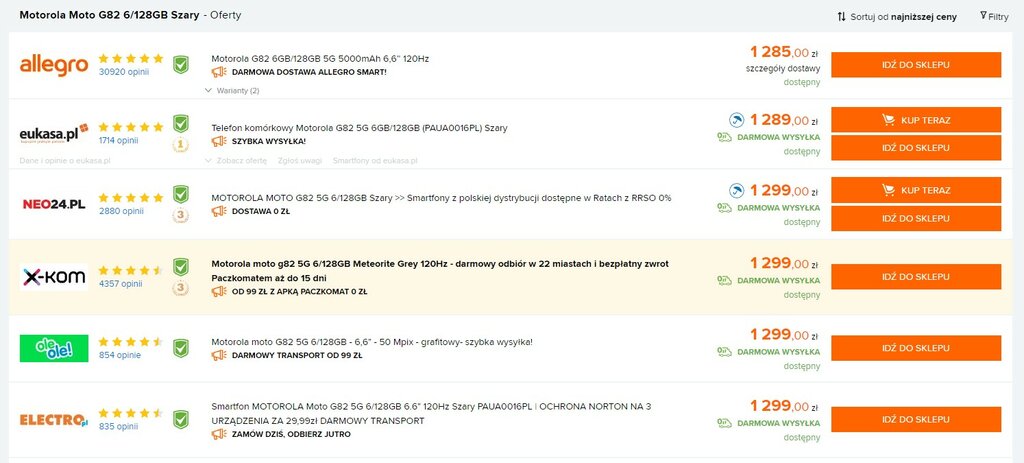Image resolution: width=1024 pixels, height=463 pixels.
Task: Click Kup teraz for the NEO24.PL offer
Action: [916, 190]
